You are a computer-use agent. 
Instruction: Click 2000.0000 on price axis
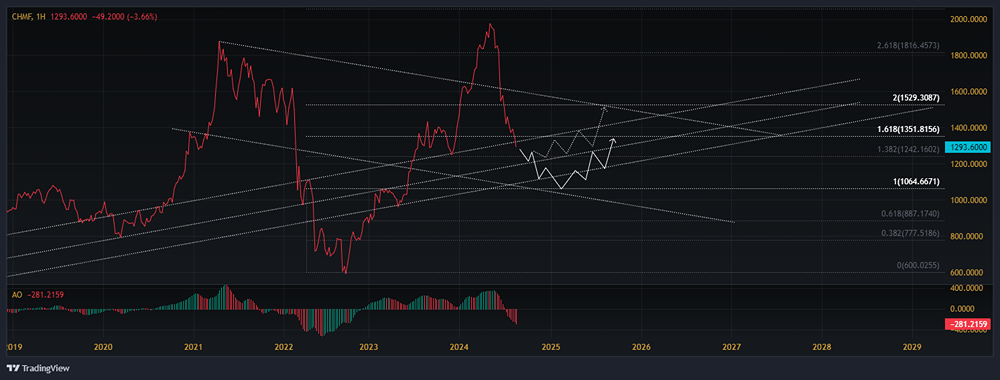tap(968, 19)
